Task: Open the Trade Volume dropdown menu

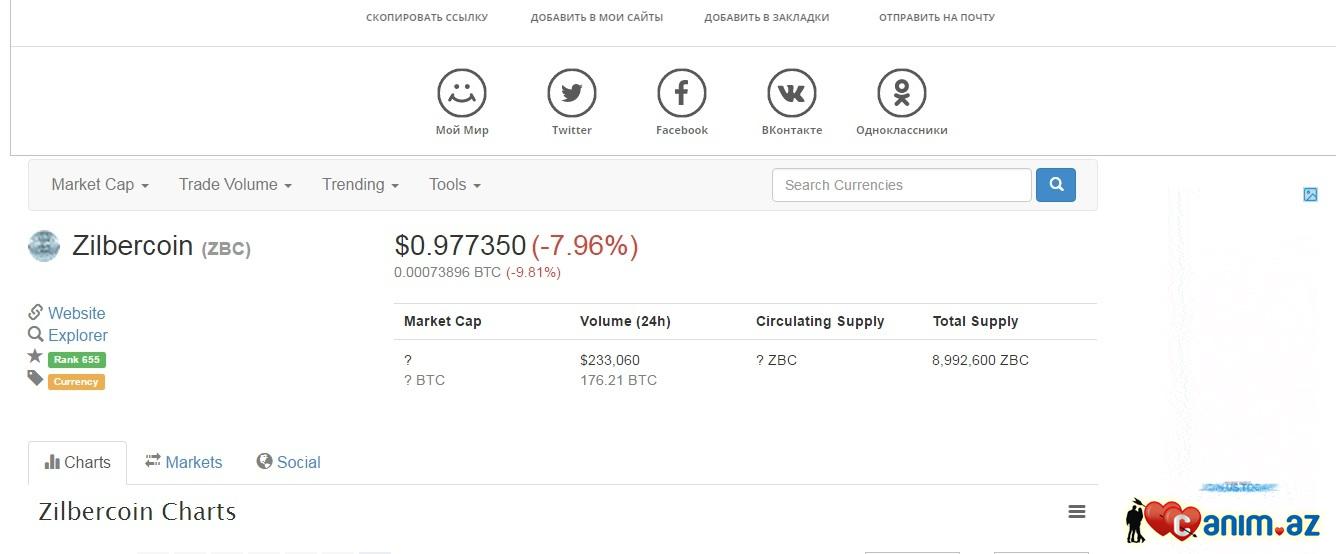Action: click(235, 185)
